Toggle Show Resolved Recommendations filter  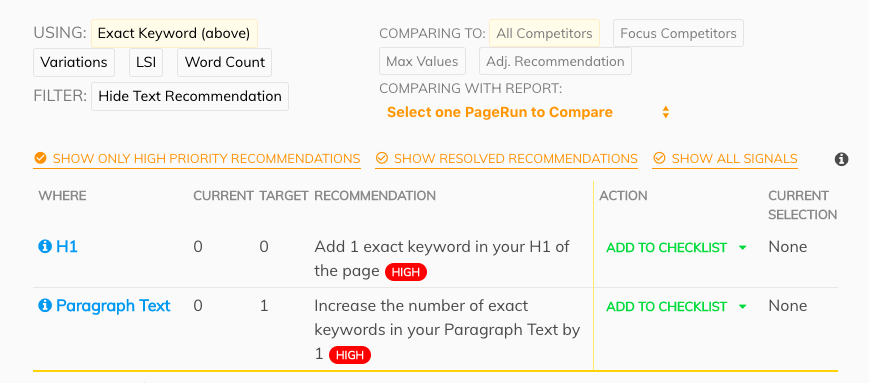[x=507, y=159]
